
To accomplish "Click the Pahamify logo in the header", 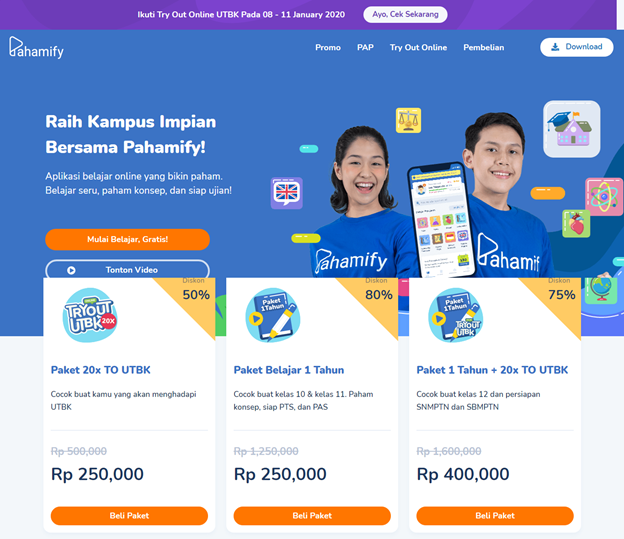I will click(x=36, y=47).
